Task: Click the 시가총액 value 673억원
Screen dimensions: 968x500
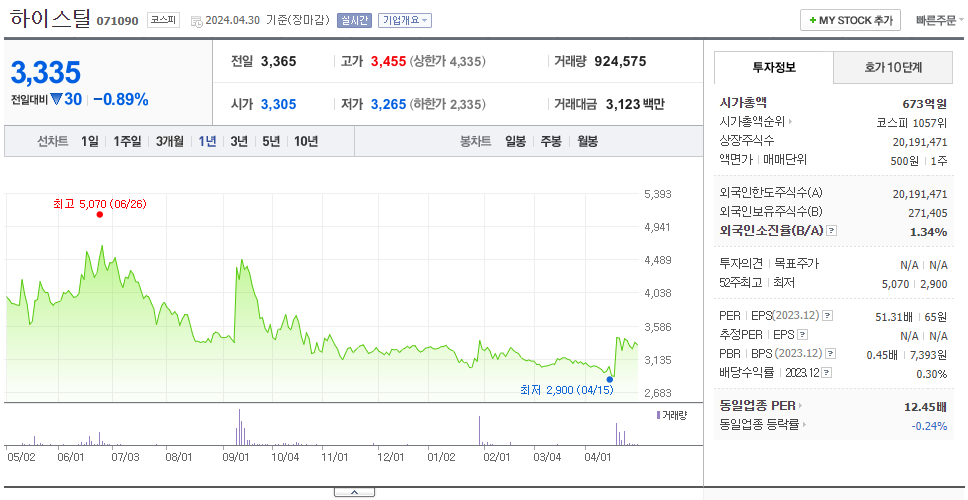Action: coord(925,104)
